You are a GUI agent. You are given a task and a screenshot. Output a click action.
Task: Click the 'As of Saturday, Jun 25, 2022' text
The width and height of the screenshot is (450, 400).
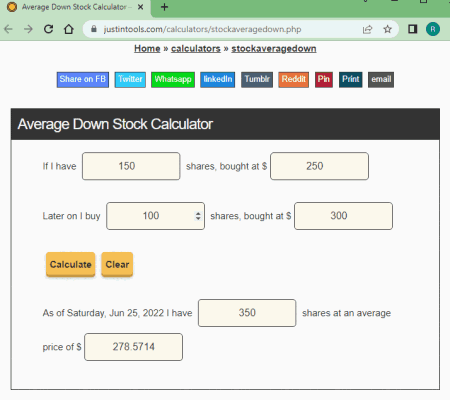[103, 313]
